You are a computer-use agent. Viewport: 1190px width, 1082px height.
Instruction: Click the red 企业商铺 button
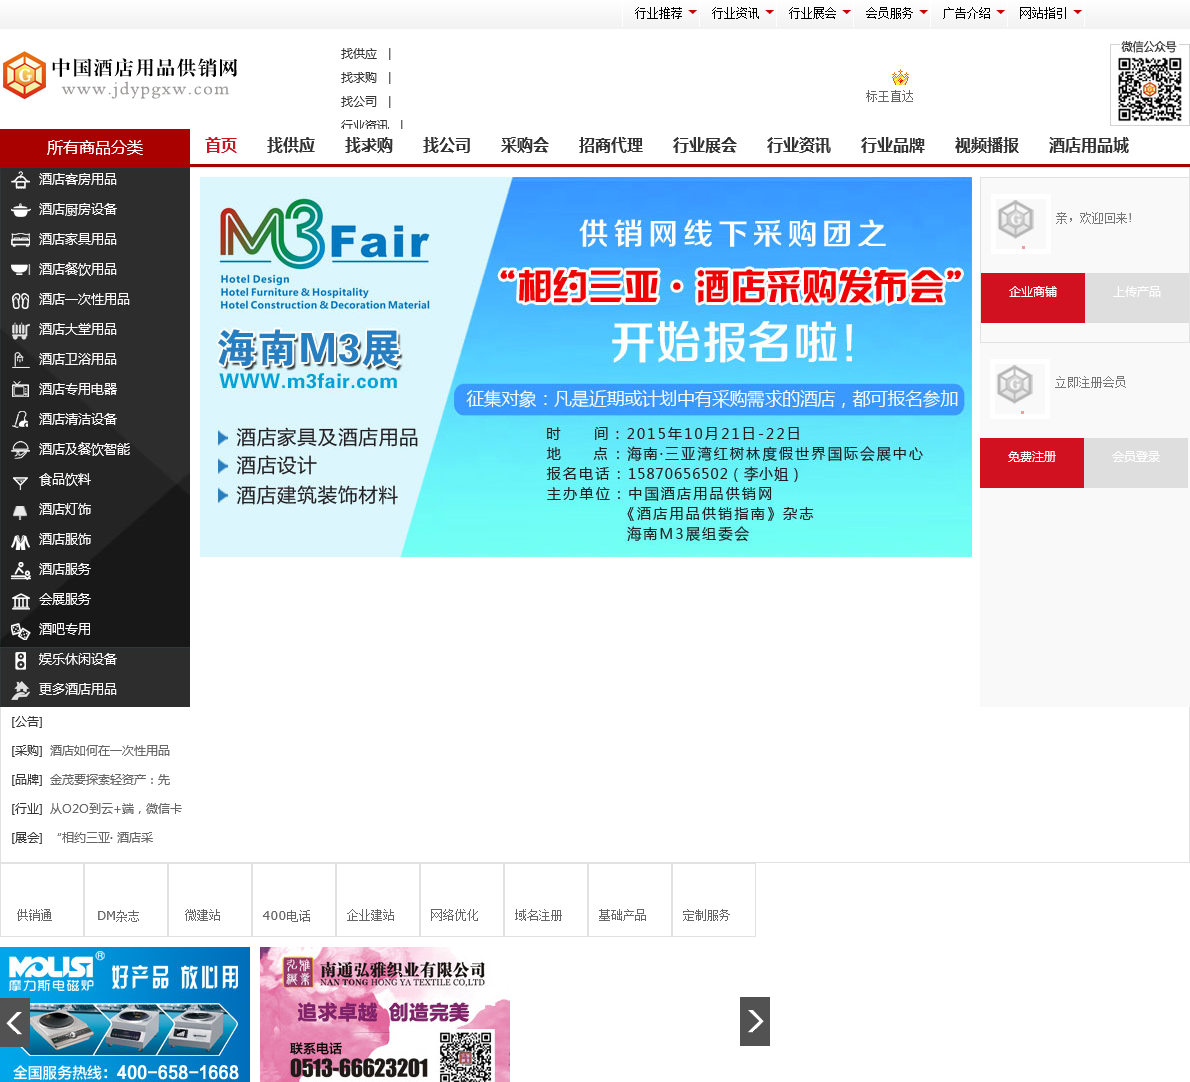(1033, 297)
